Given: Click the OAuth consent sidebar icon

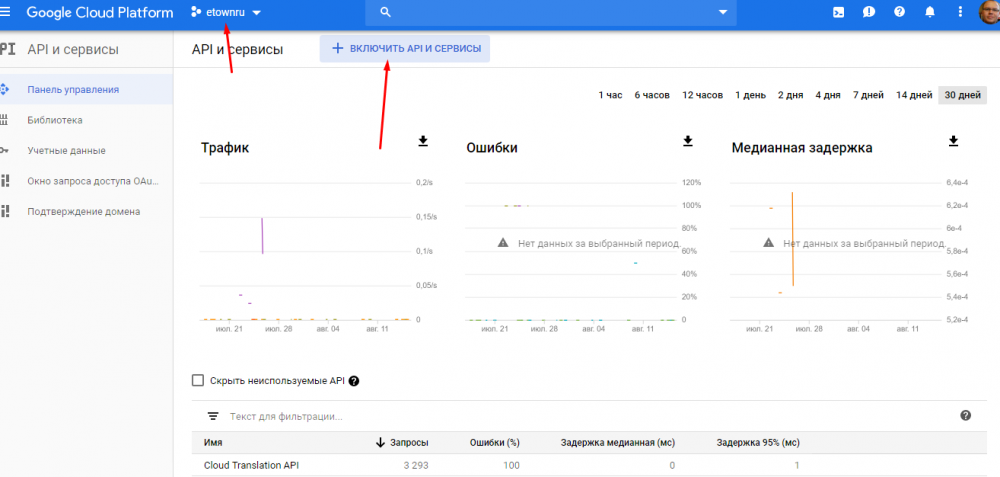Looking at the screenshot, I should point(4,181).
